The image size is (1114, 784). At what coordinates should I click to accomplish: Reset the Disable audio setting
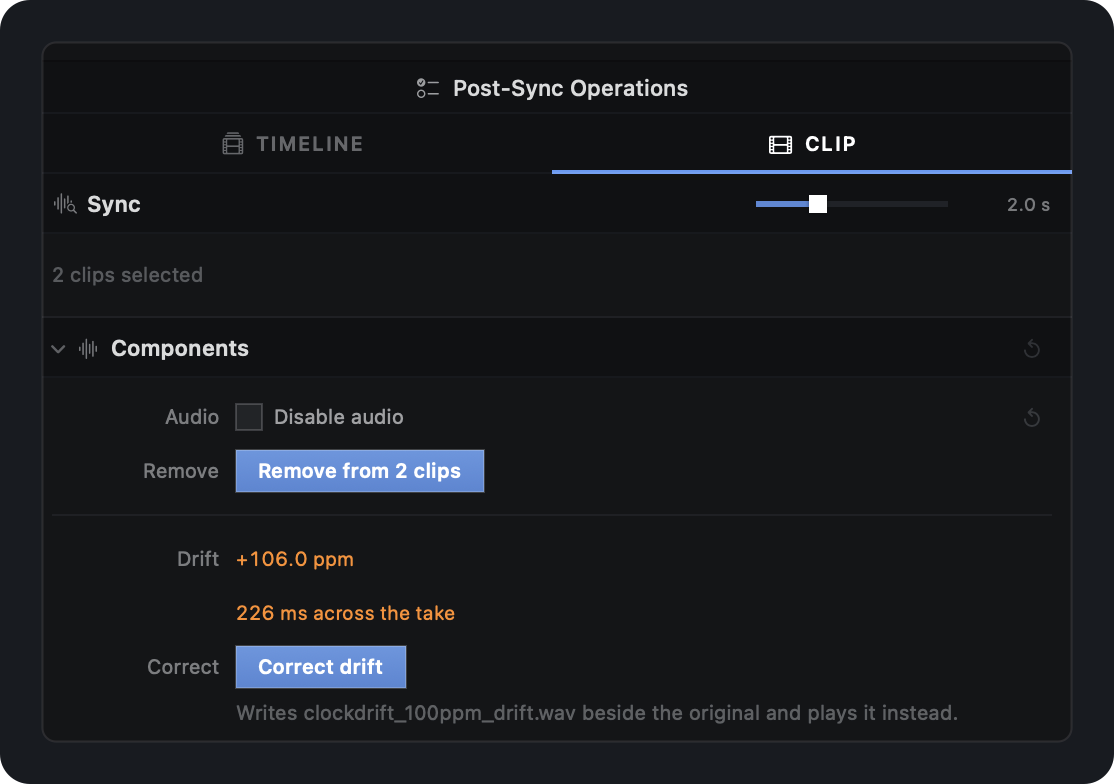[1032, 418]
